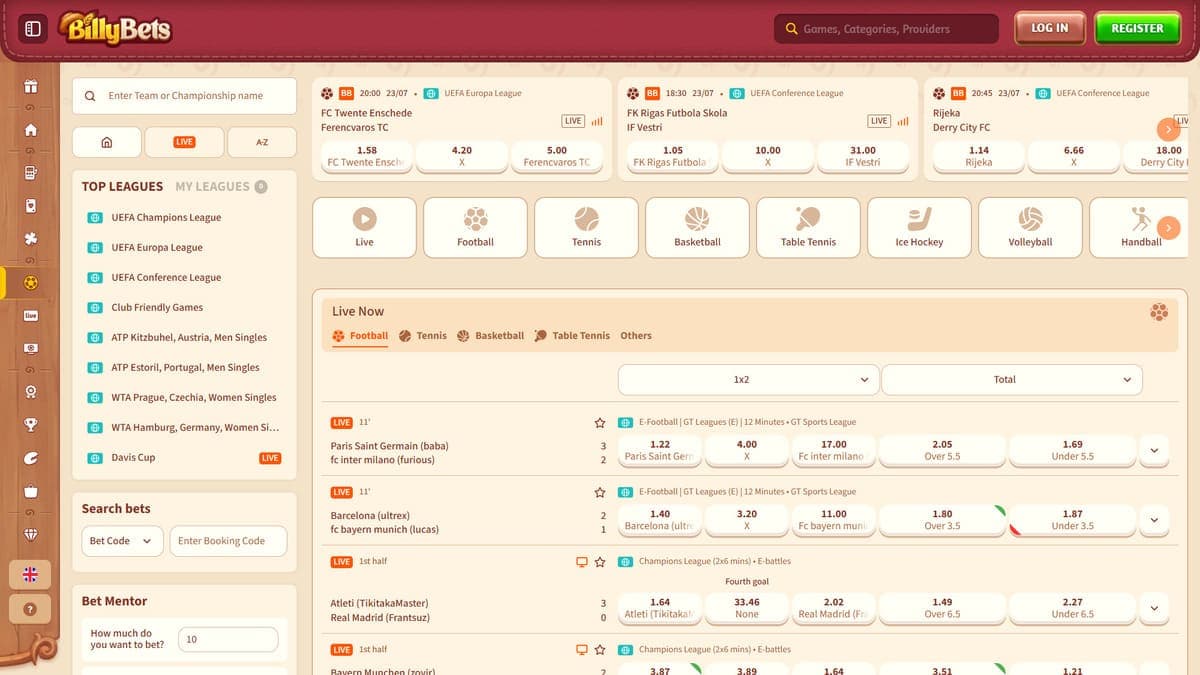Open UEFA Champions League in top leagues
The width and height of the screenshot is (1200, 675).
pos(166,217)
